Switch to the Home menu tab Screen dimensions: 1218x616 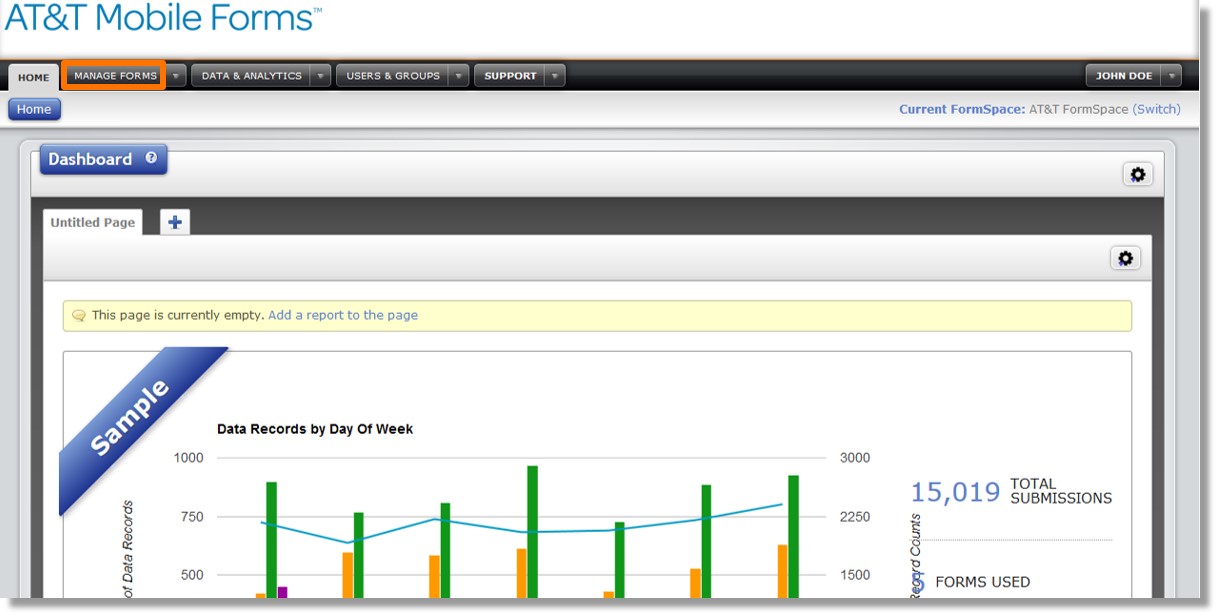33,77
